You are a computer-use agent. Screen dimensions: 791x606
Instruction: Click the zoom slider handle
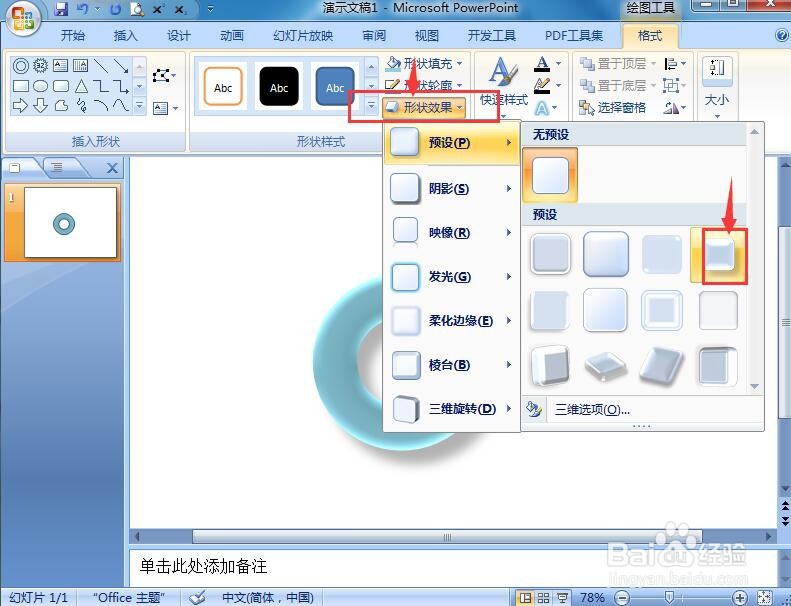668,598
